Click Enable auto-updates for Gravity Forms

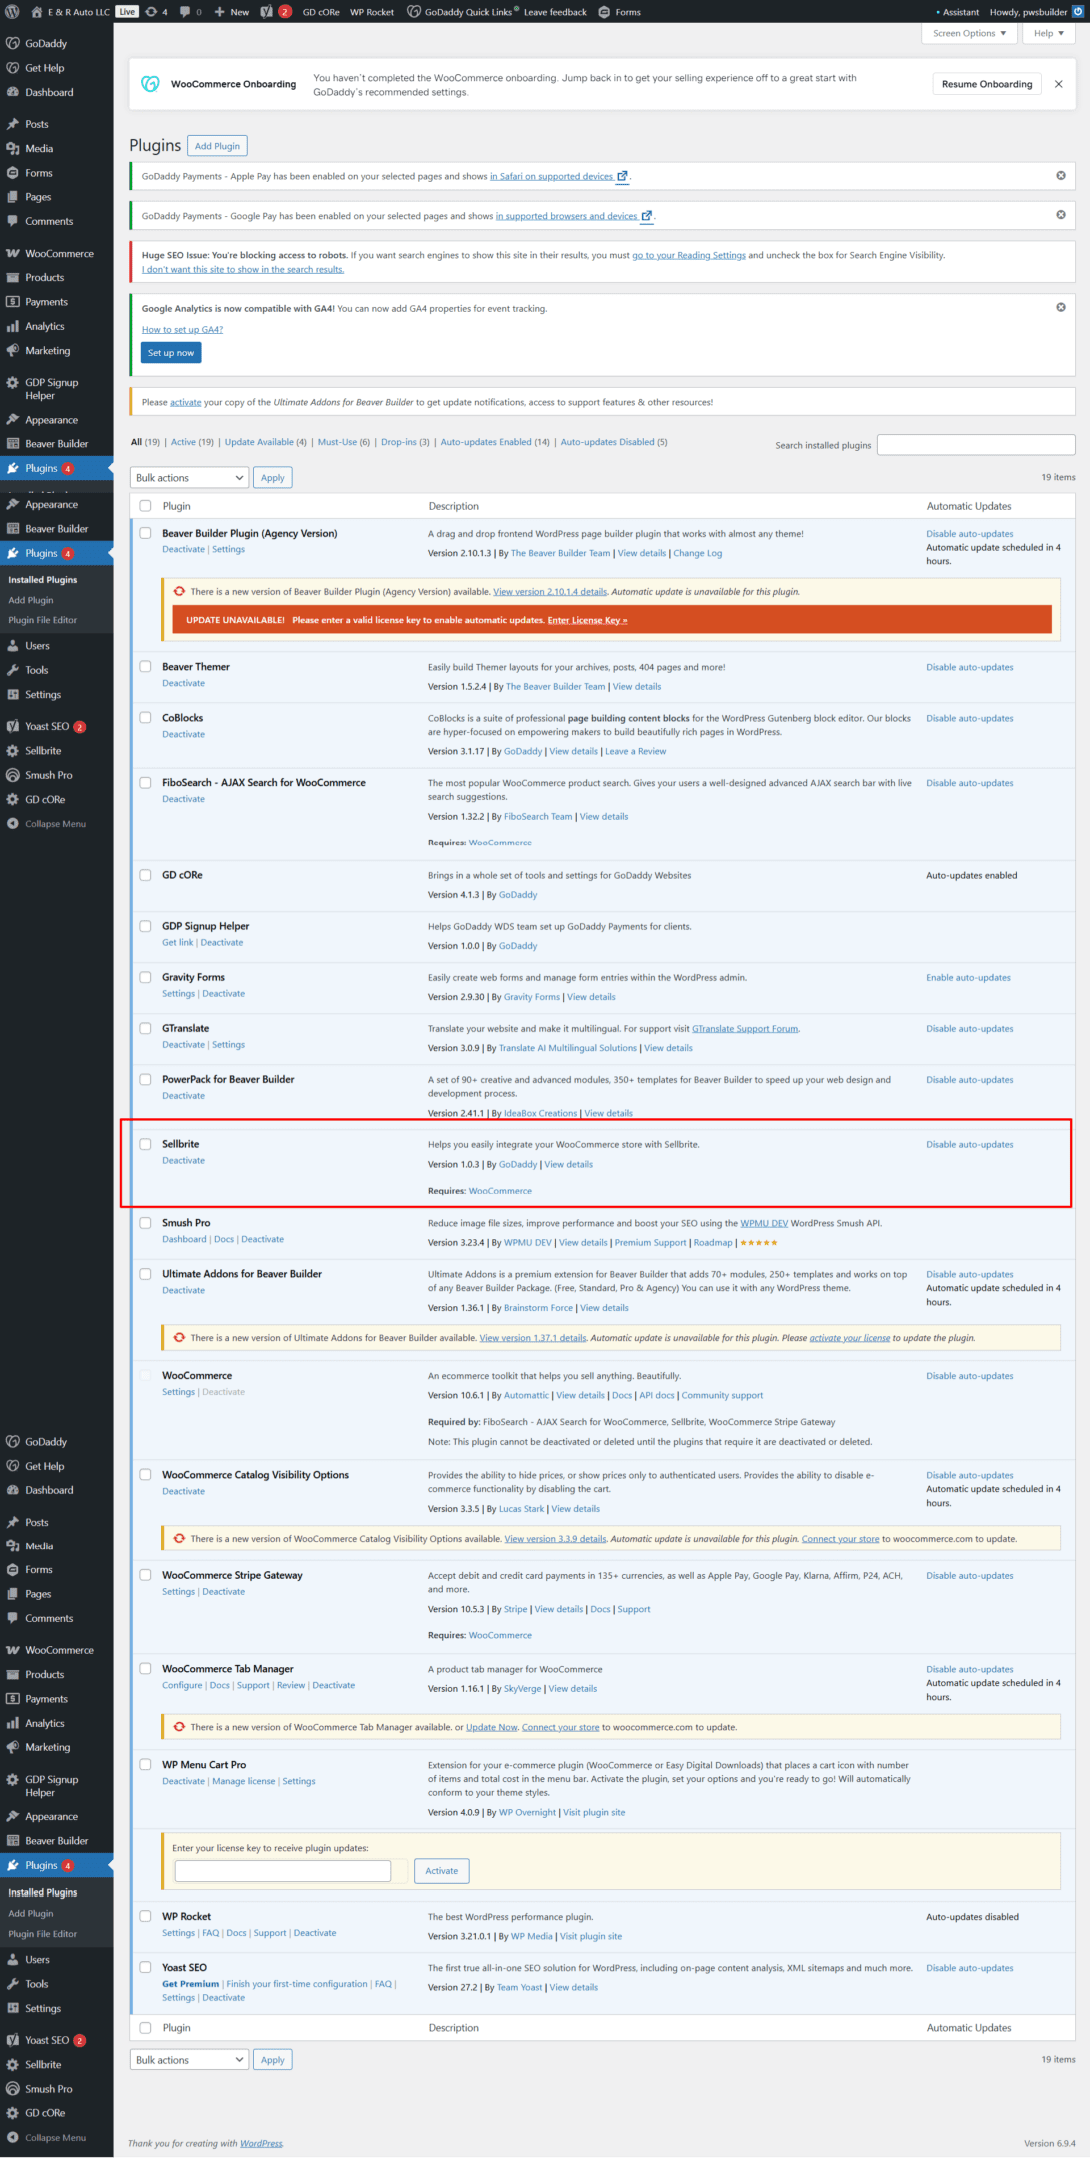968,978
